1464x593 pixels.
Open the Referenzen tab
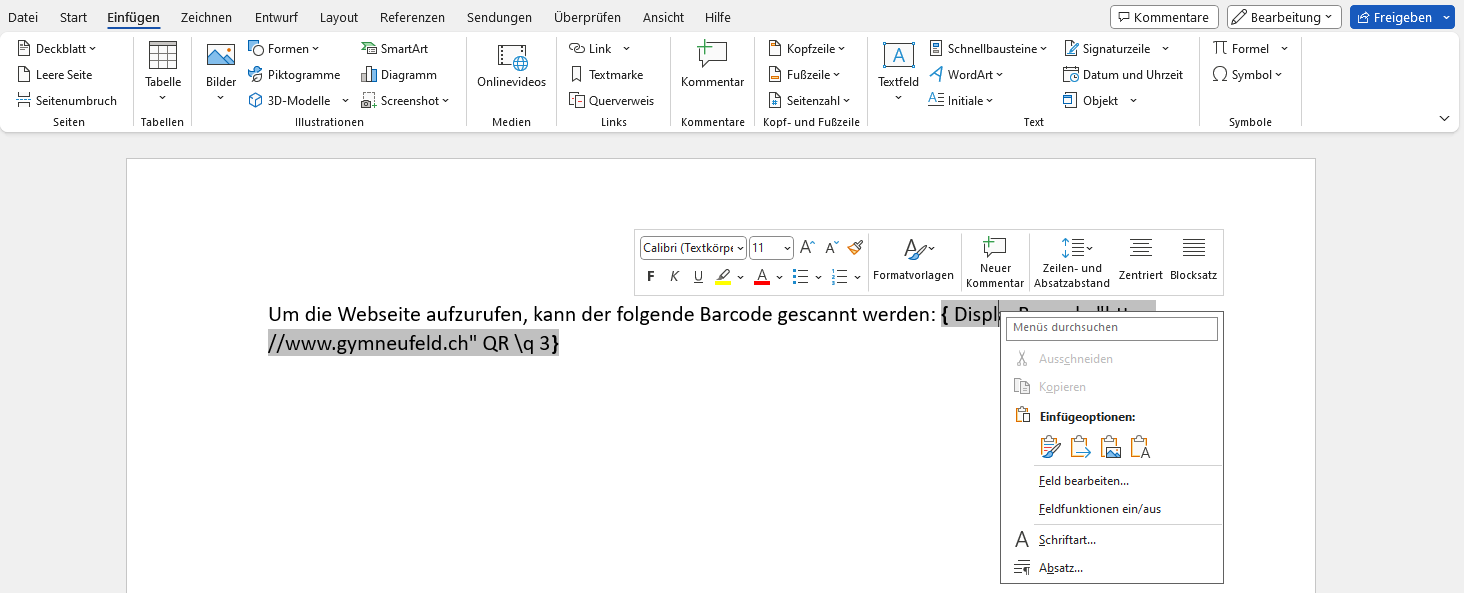412,17
